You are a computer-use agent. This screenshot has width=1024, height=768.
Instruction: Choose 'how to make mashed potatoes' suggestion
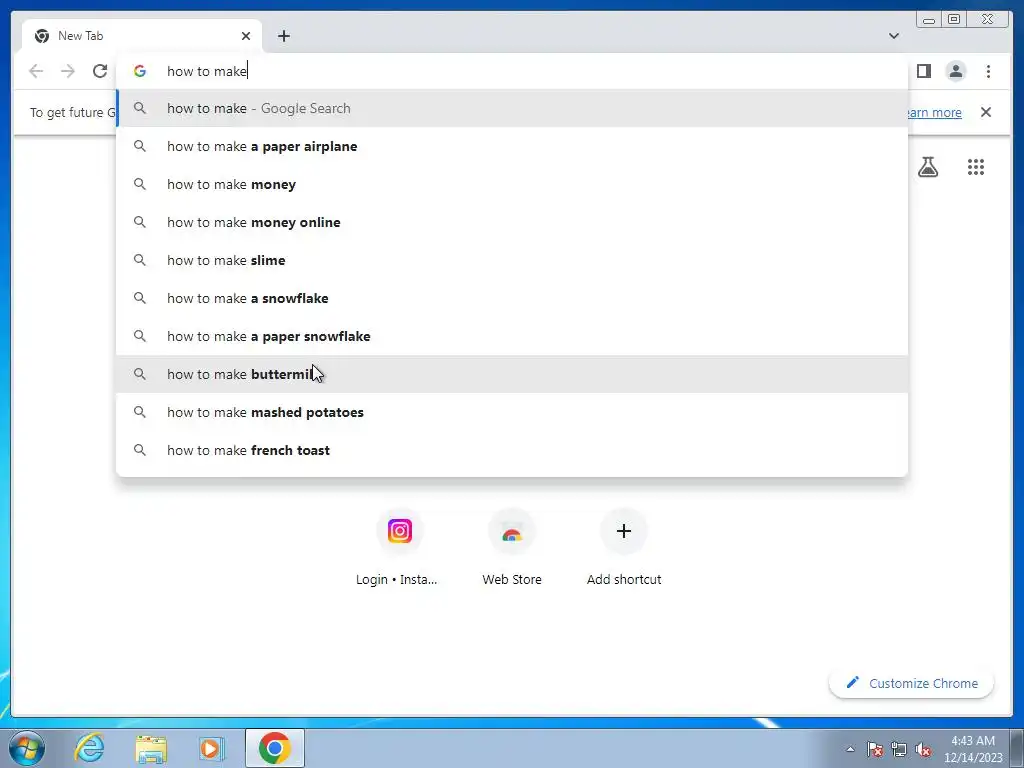512,412
